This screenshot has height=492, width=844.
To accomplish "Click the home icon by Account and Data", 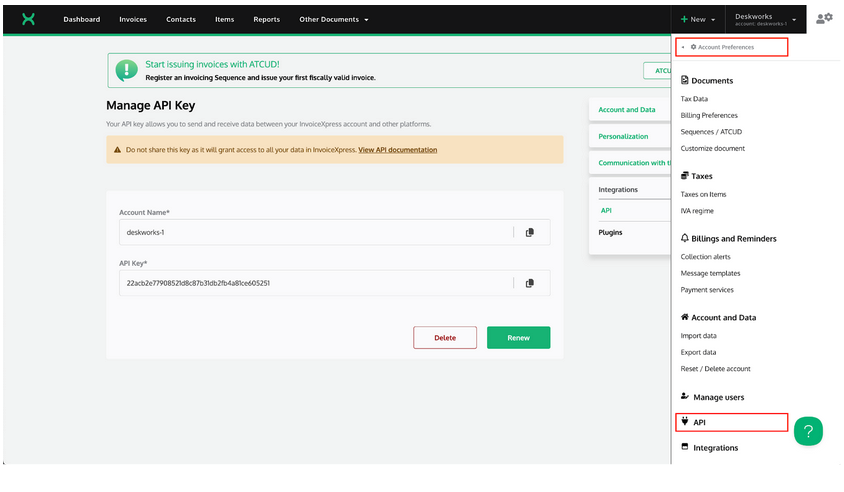I will click(x=685, y=317).
